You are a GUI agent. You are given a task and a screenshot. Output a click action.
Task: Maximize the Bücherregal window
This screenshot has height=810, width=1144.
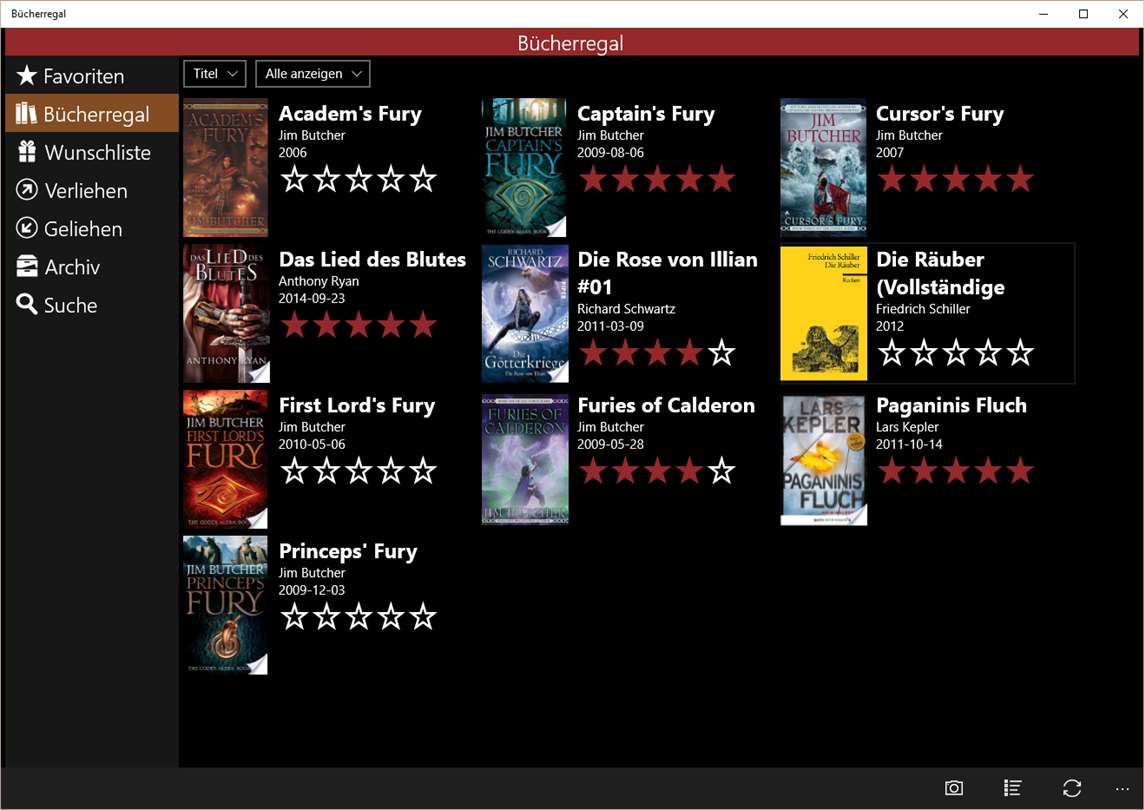coord(1083,14)
